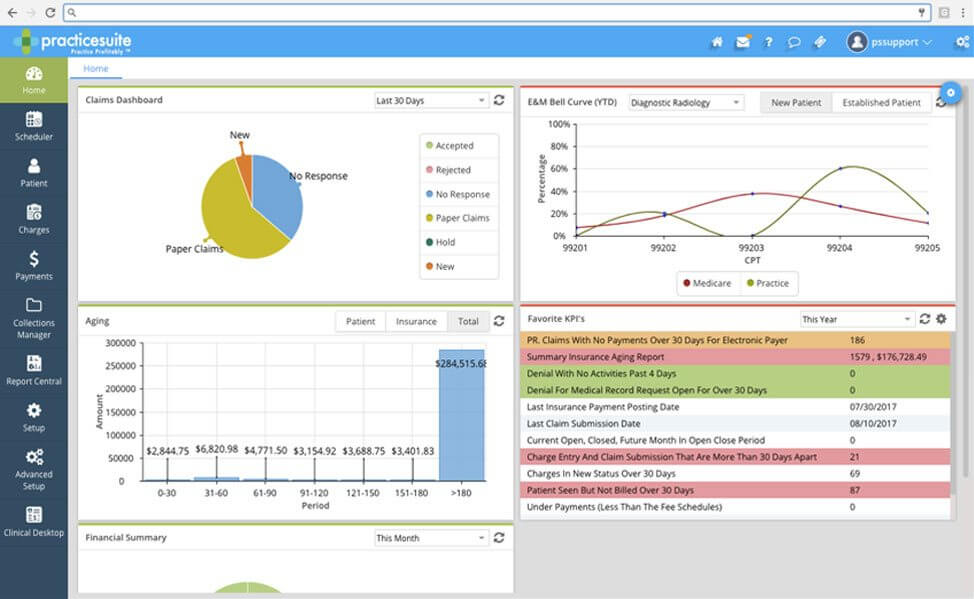Open the Setup module in sidebar
The height and width of the screenshot is (599, 974).
click(34, 418)
